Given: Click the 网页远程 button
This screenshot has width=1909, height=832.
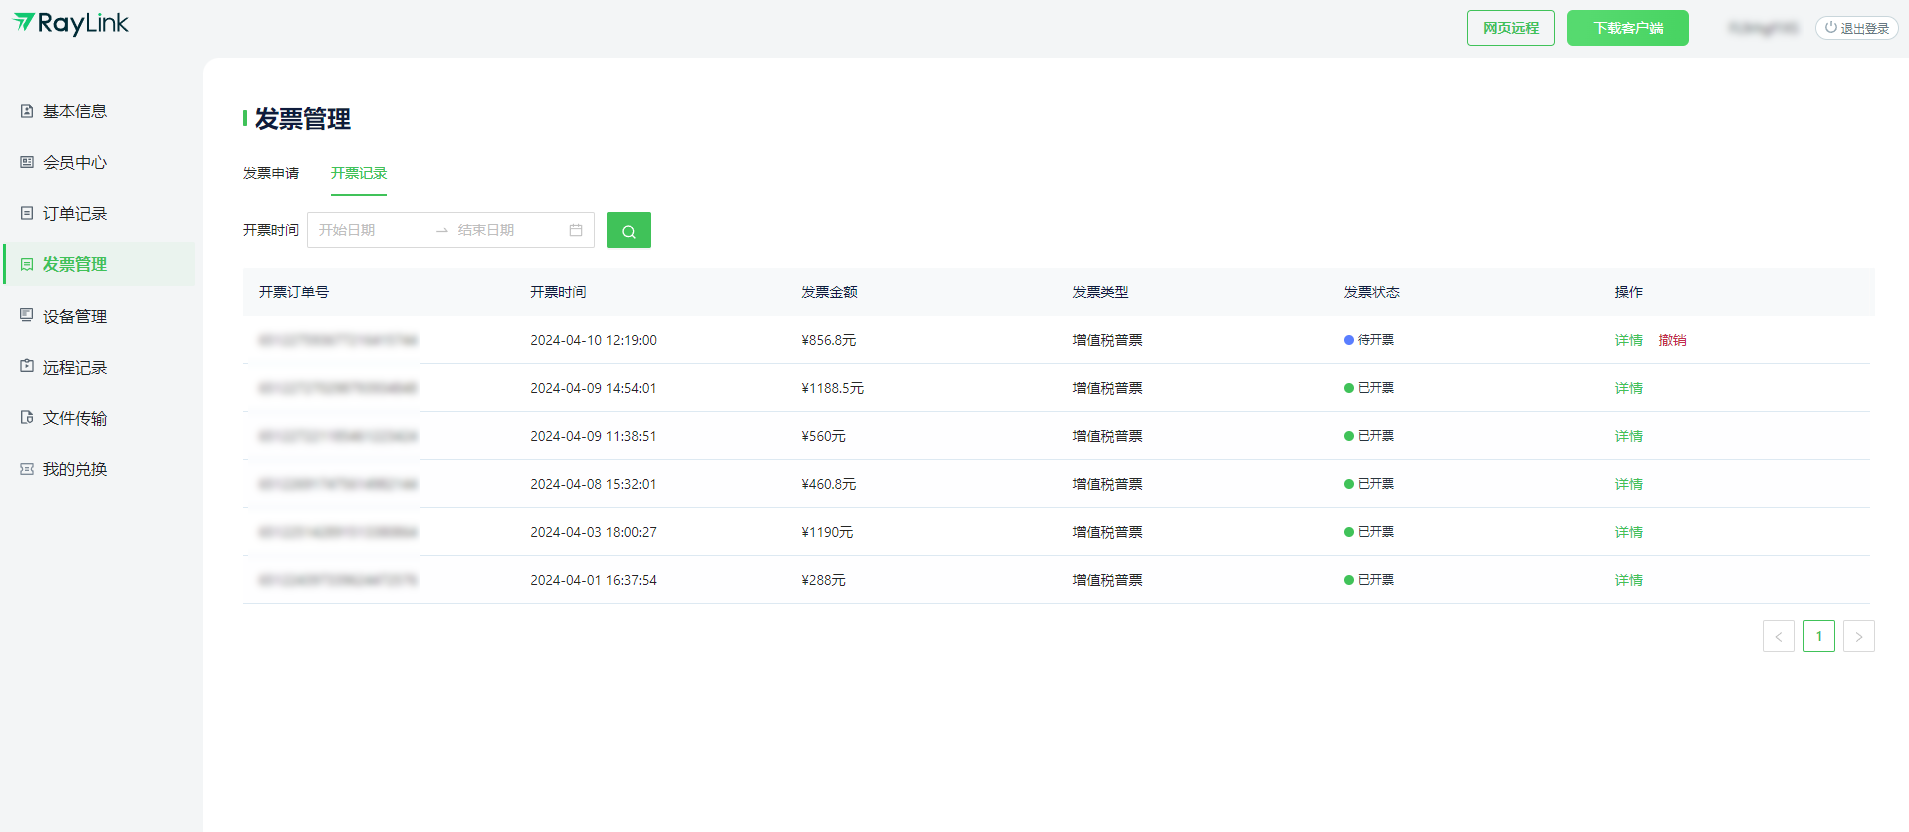Looking at the screenshot, I should pyautogui.click(x=1511, y=28).
